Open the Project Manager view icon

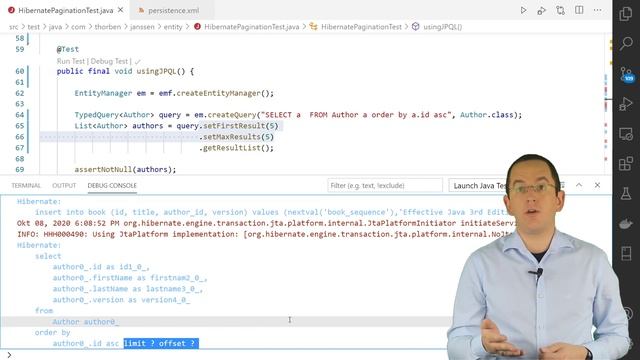pyautogui.click(x=626, y=253)
